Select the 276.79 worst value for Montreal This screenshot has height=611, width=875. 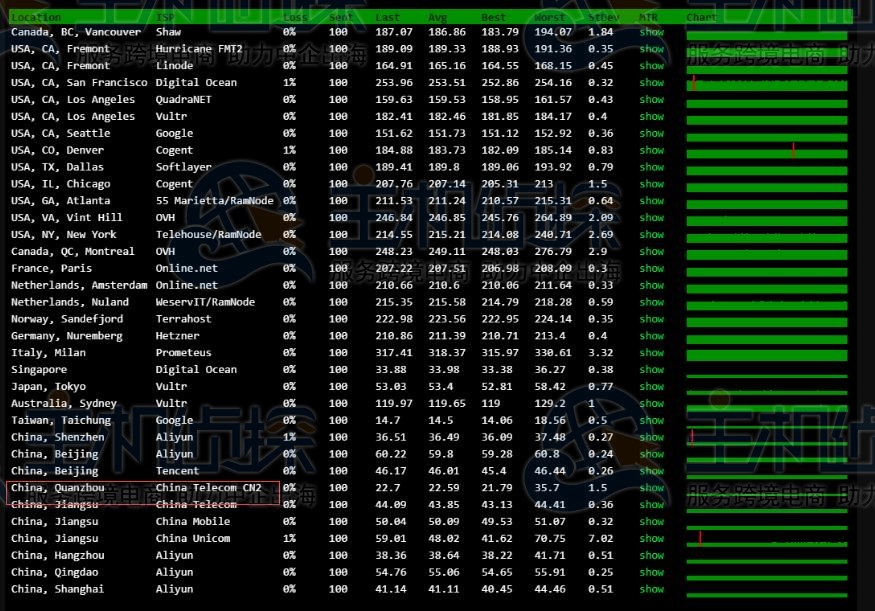(x=553, y=251)
